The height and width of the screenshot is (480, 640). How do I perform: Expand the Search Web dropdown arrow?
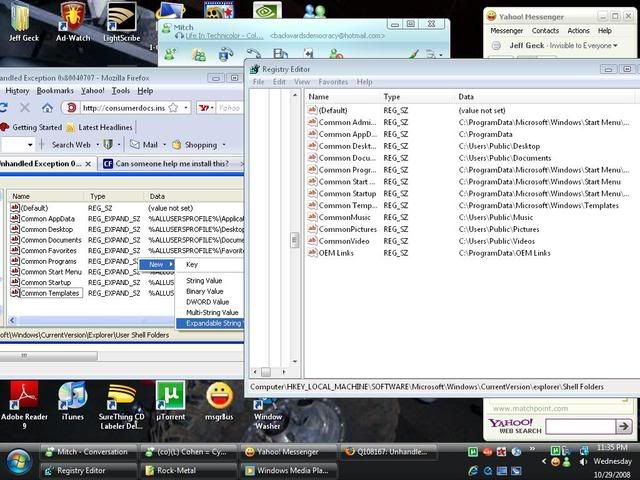(98, 144)
